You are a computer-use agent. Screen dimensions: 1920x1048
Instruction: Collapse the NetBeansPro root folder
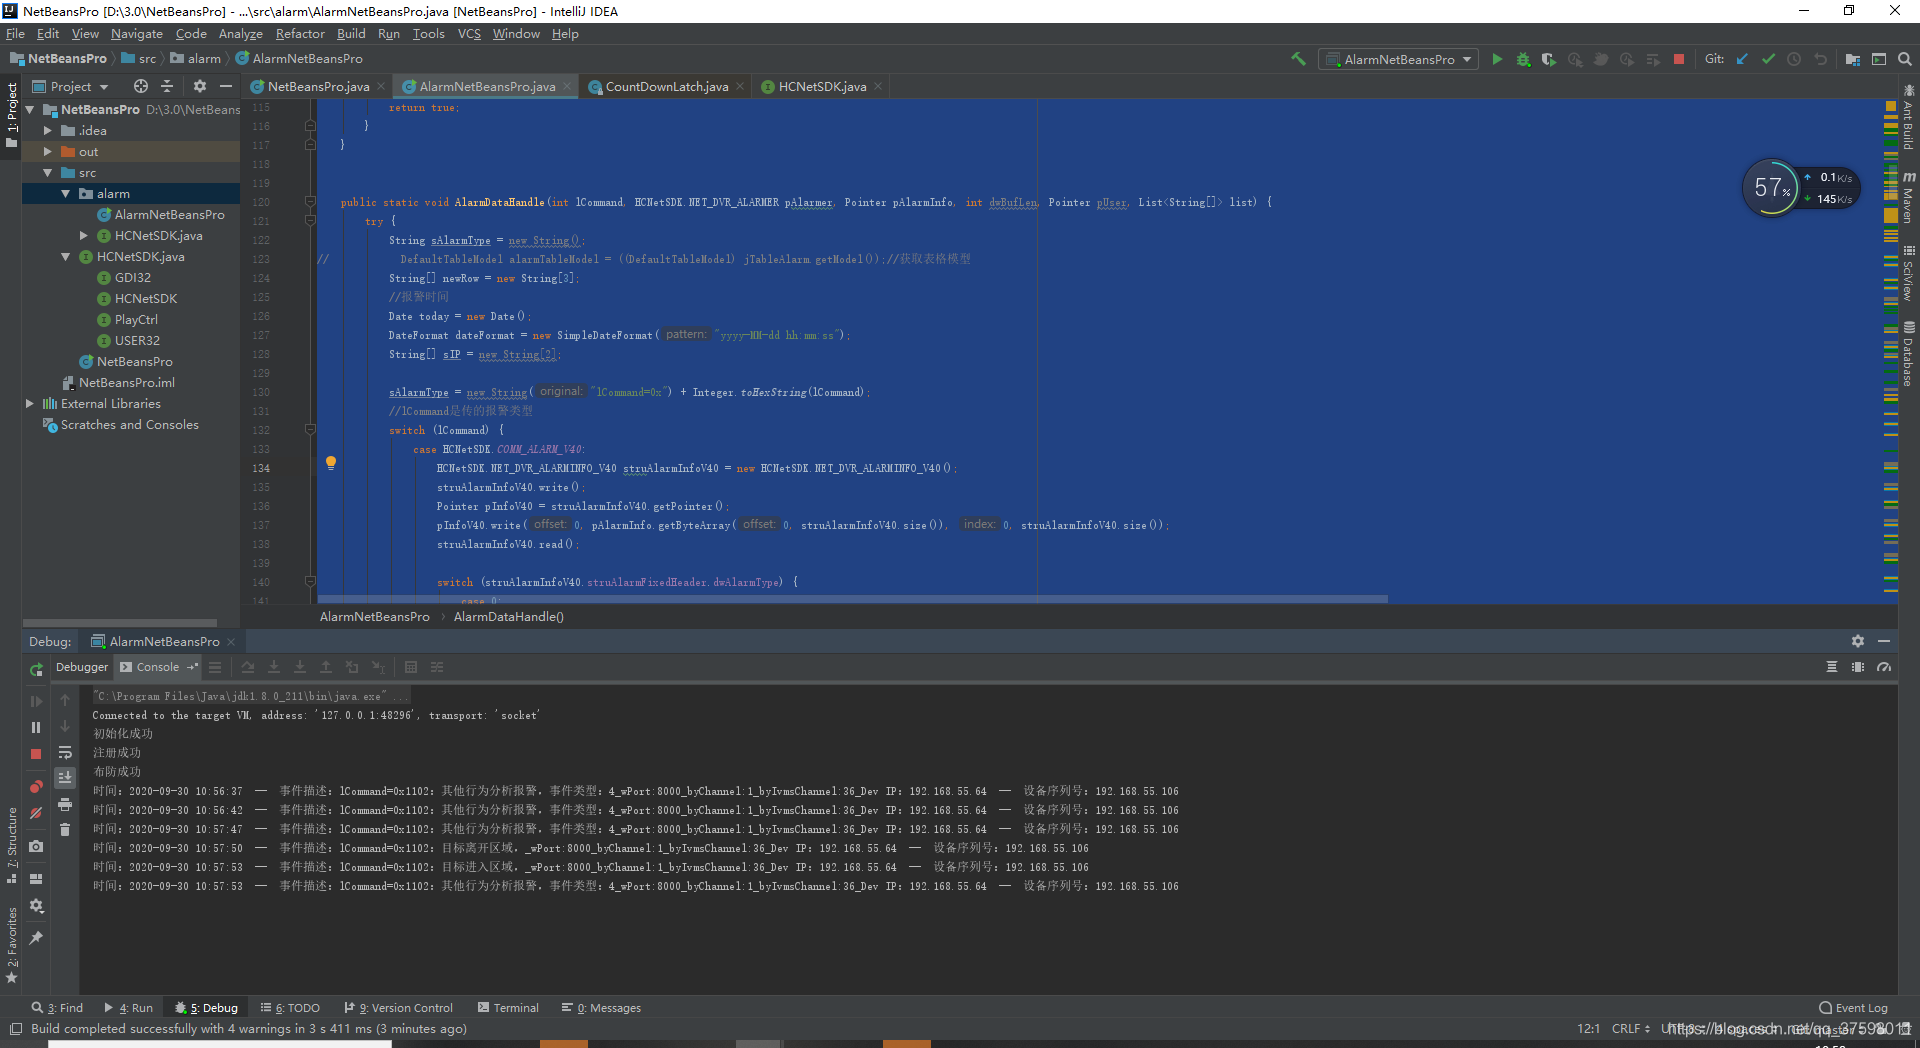coord(30,110)
